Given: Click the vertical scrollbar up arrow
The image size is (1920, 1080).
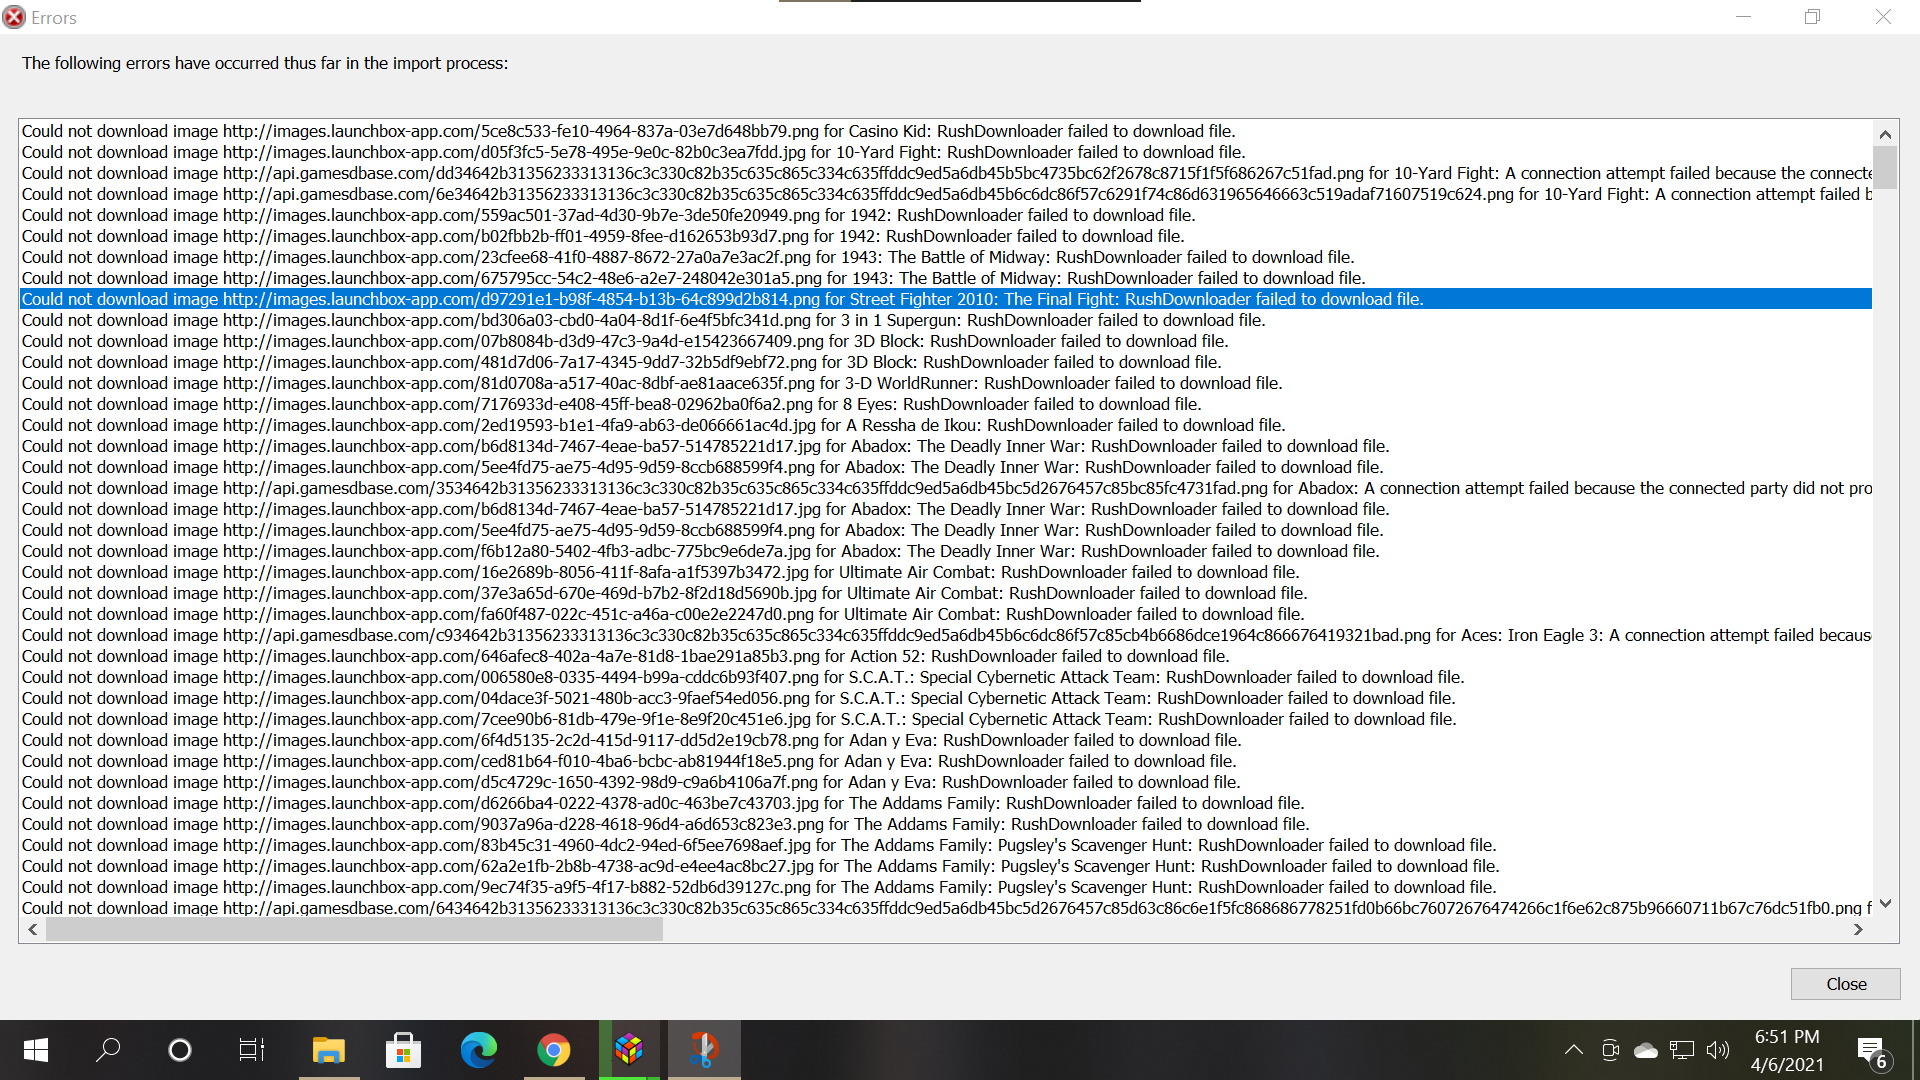Looking at the screenshot, I should click(1885, 134).
